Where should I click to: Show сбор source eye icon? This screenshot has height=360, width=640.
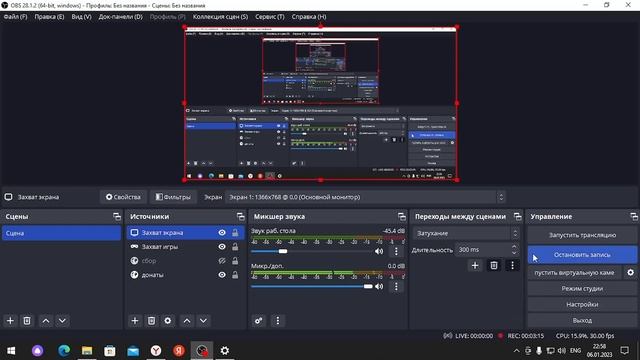pyautogui.click(x=222, y=261)
